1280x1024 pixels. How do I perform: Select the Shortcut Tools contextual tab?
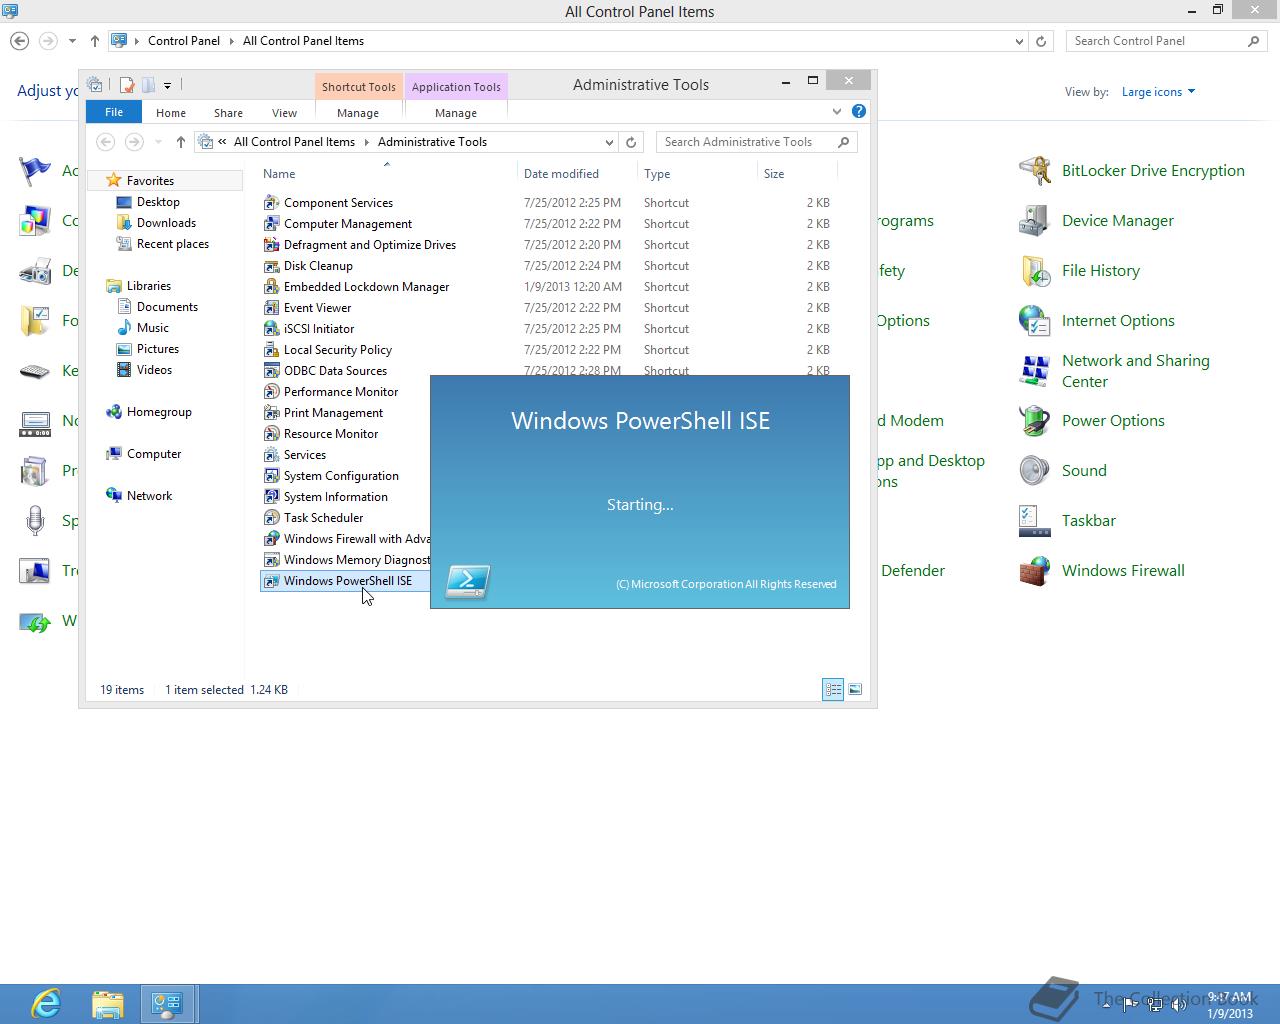359,87
